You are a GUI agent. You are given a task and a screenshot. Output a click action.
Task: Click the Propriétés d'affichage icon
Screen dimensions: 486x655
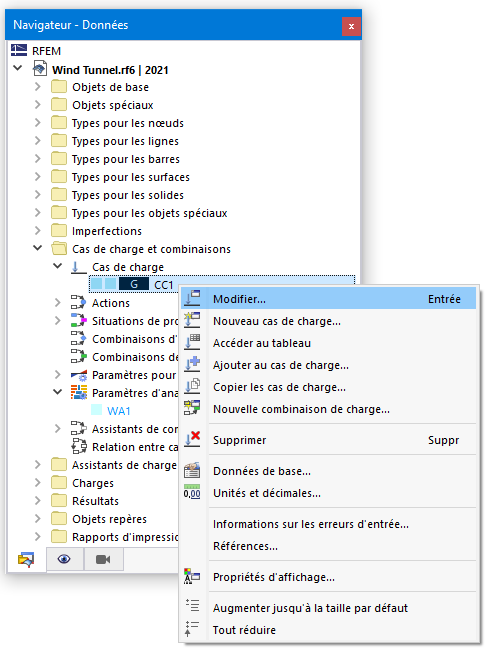click(192, 576)
